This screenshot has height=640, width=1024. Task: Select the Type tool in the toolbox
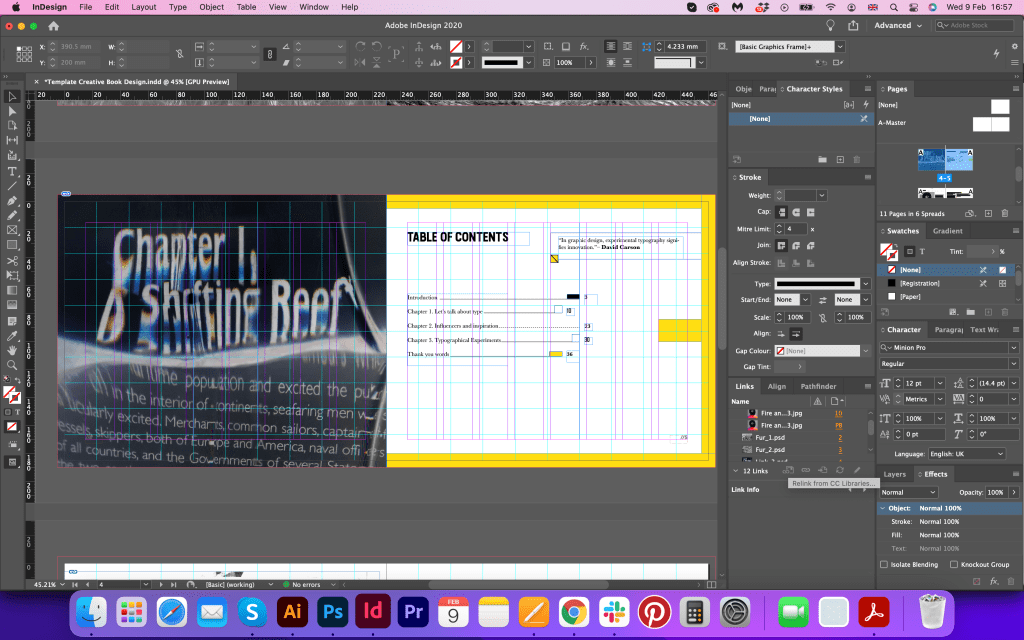point(12,171)
